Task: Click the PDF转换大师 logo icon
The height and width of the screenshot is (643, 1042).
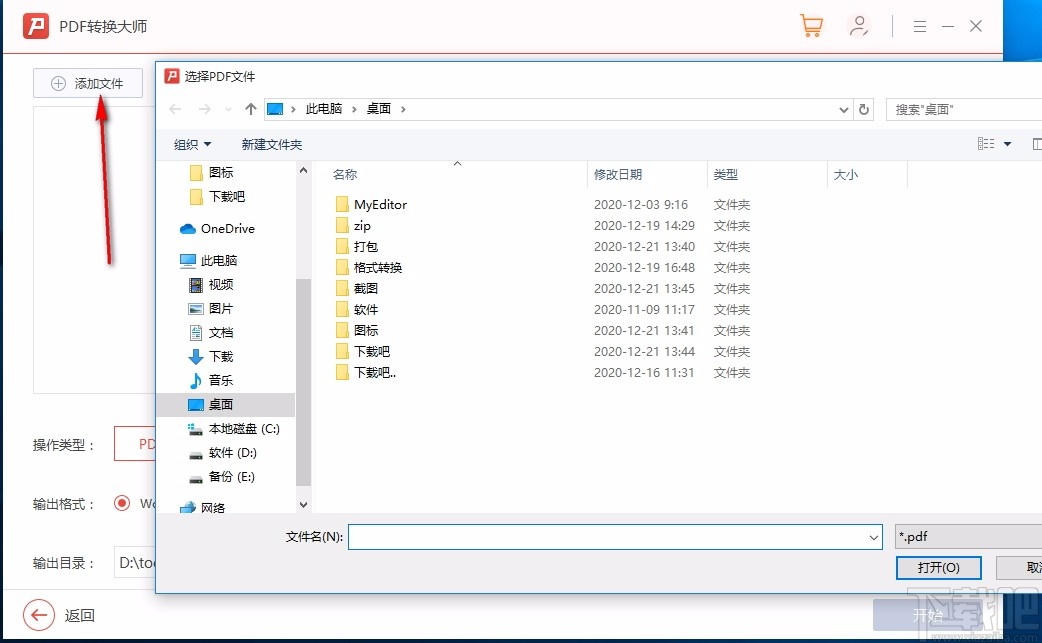Action: click(x=37, y=25)
